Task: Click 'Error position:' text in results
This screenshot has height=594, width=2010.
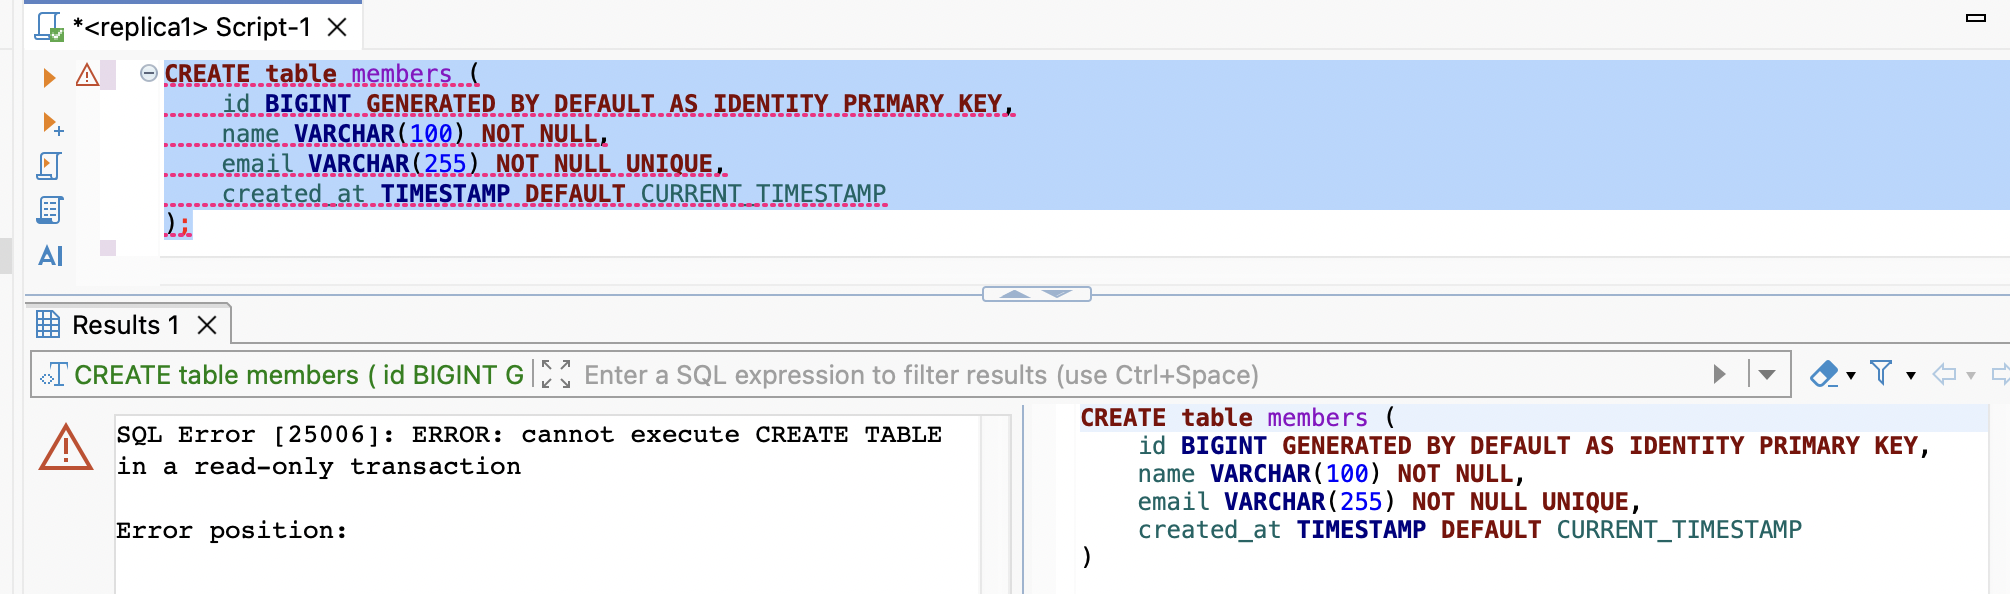Action: [232, 530]
